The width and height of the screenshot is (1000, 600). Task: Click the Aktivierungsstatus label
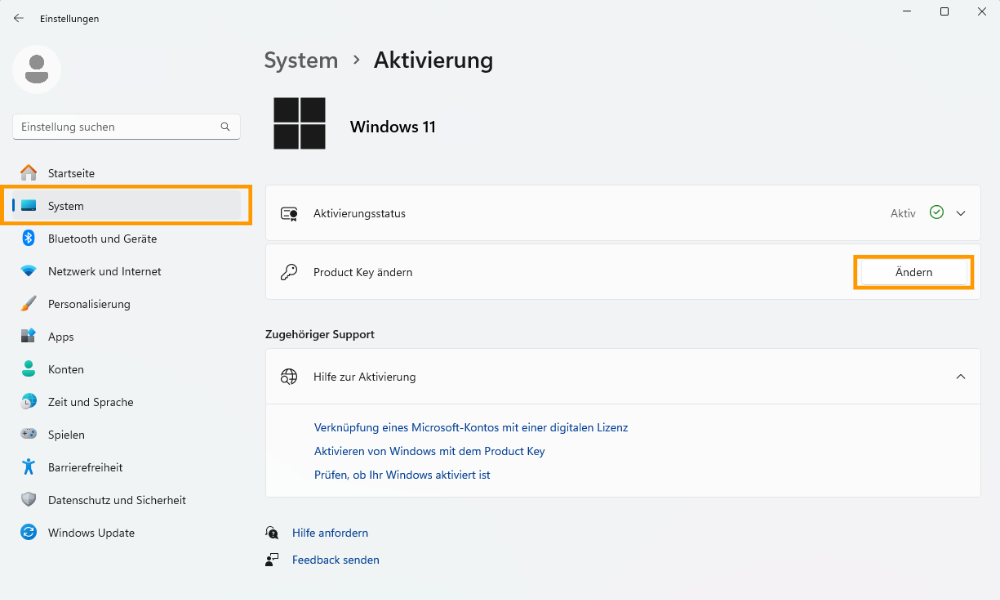coord(359,214)
